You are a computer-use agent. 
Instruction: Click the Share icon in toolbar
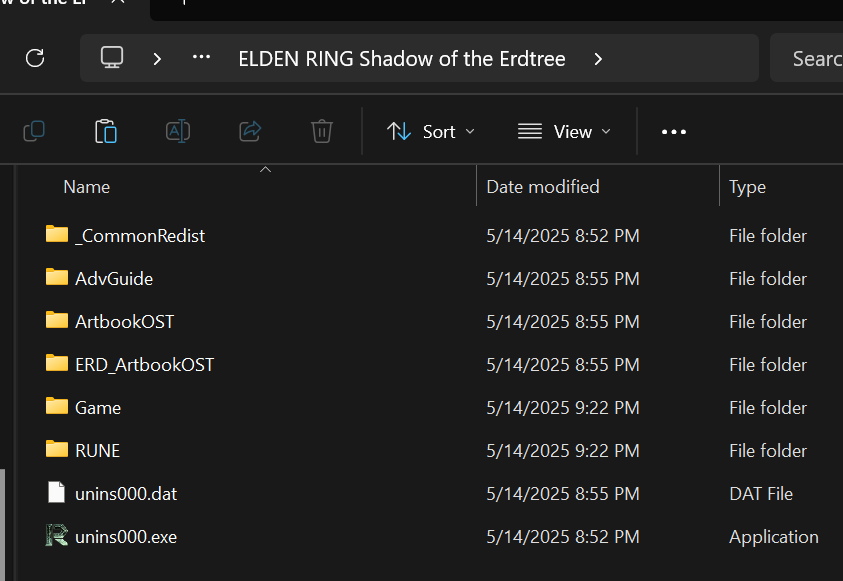click(250, 132)
